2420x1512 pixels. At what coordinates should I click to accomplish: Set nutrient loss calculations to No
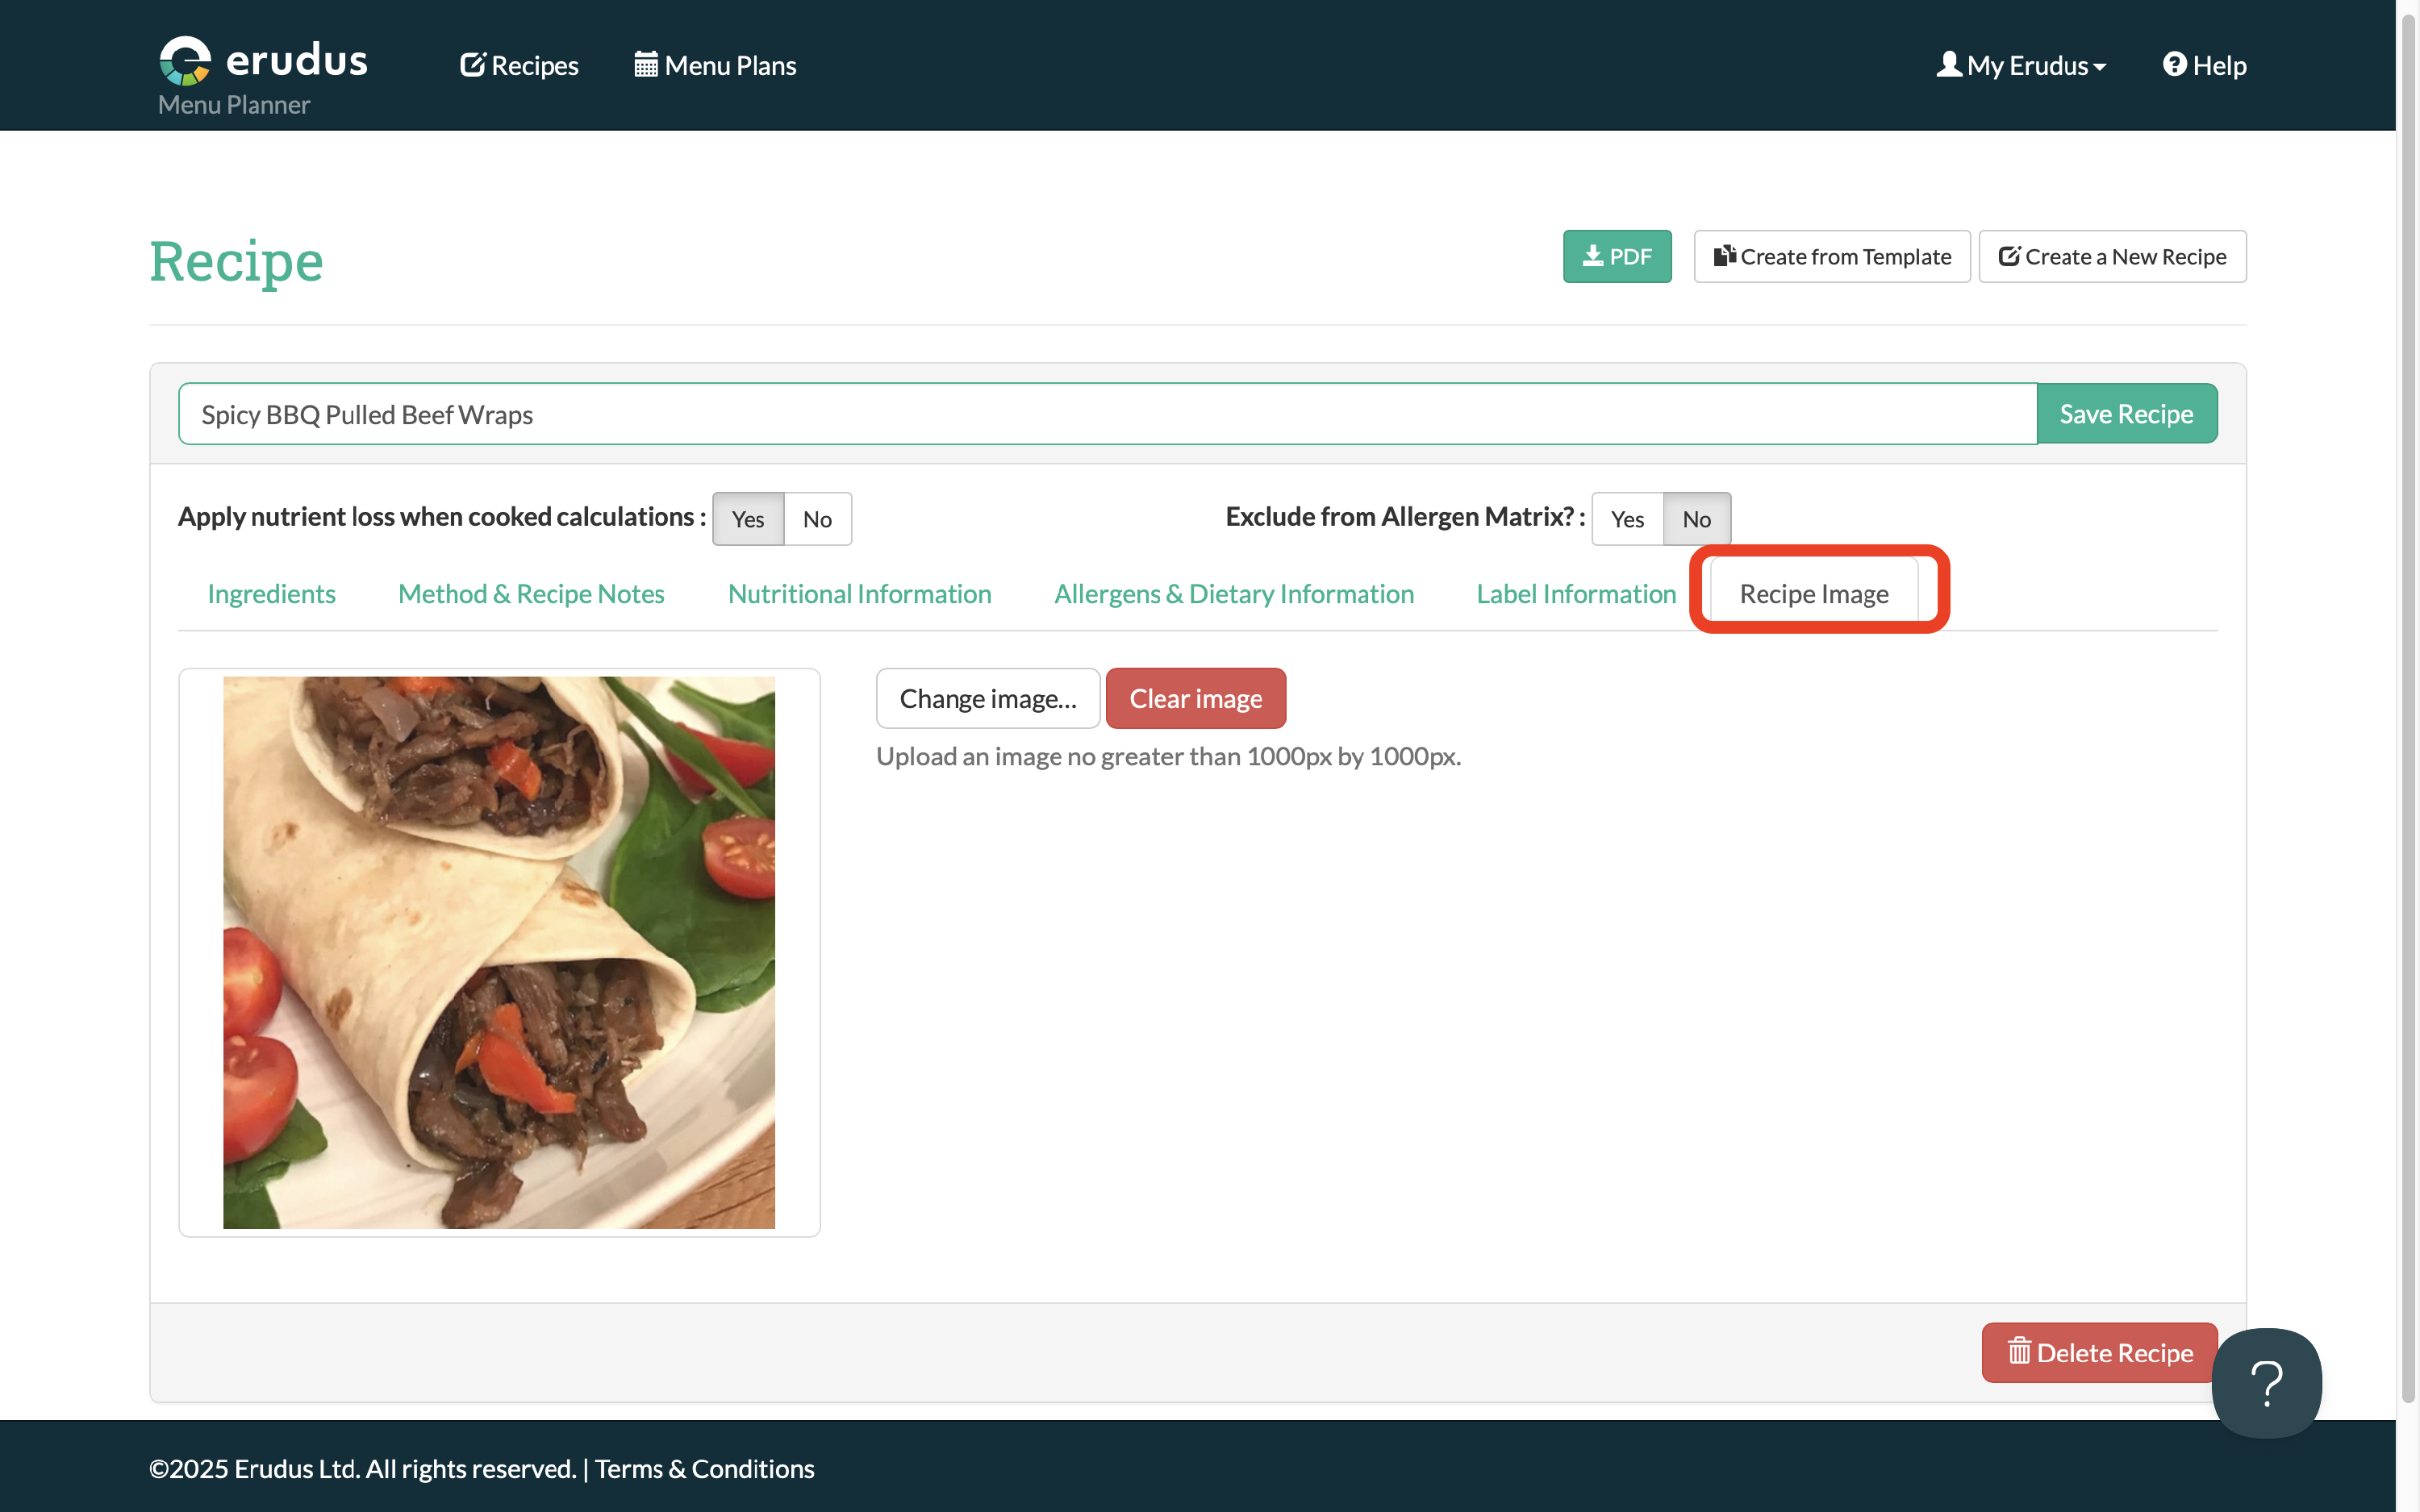click(x=817, y=519)
